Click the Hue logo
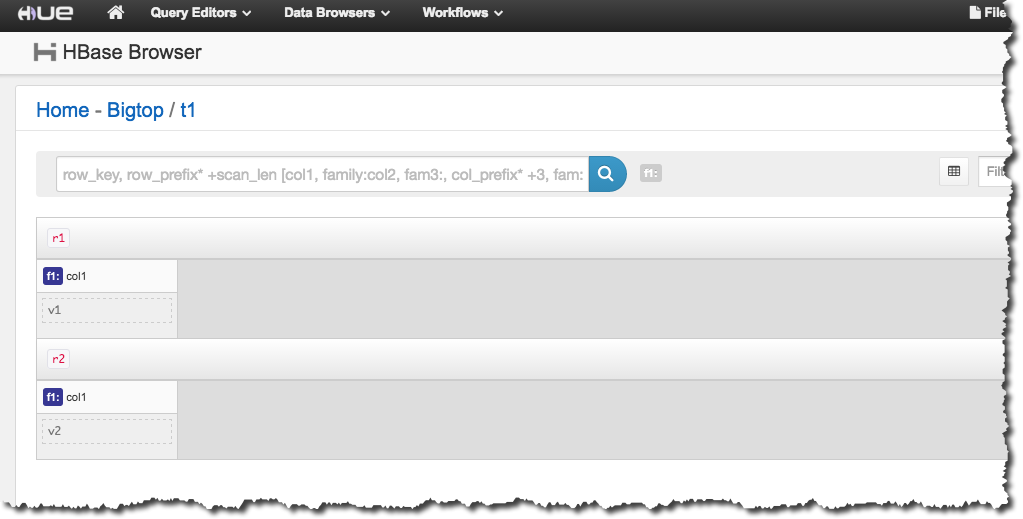Viewport: 1023px width, 519px height. coord(45,13)
